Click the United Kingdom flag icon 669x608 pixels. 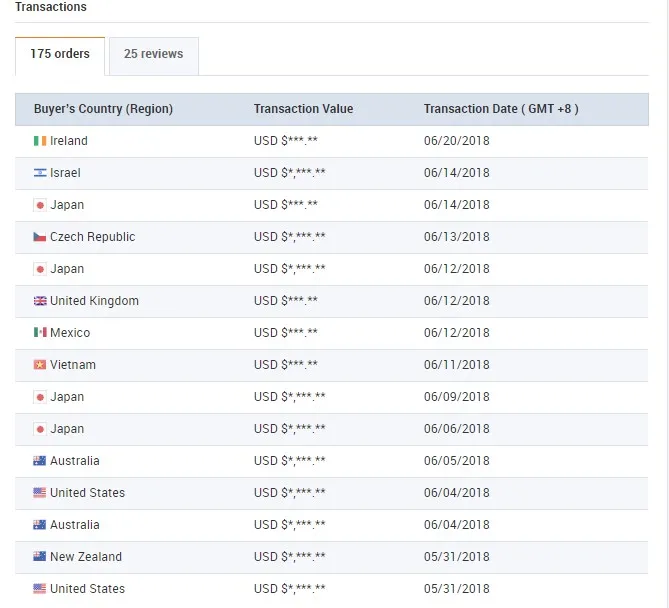pyautogui.click(x=40, y=301)
